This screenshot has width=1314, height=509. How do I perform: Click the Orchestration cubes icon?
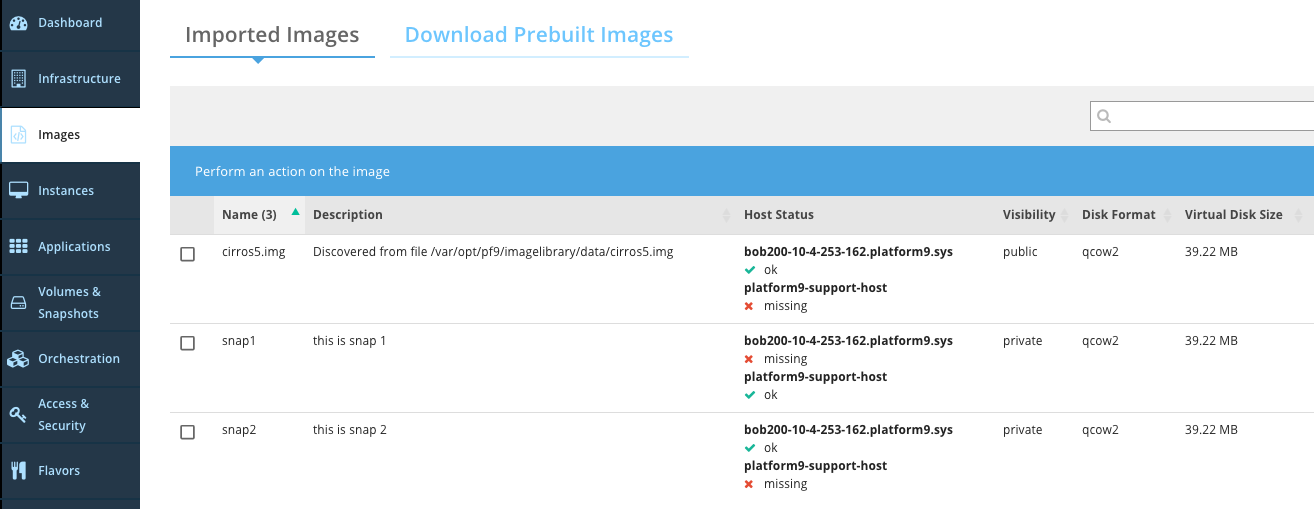[18, 359]
